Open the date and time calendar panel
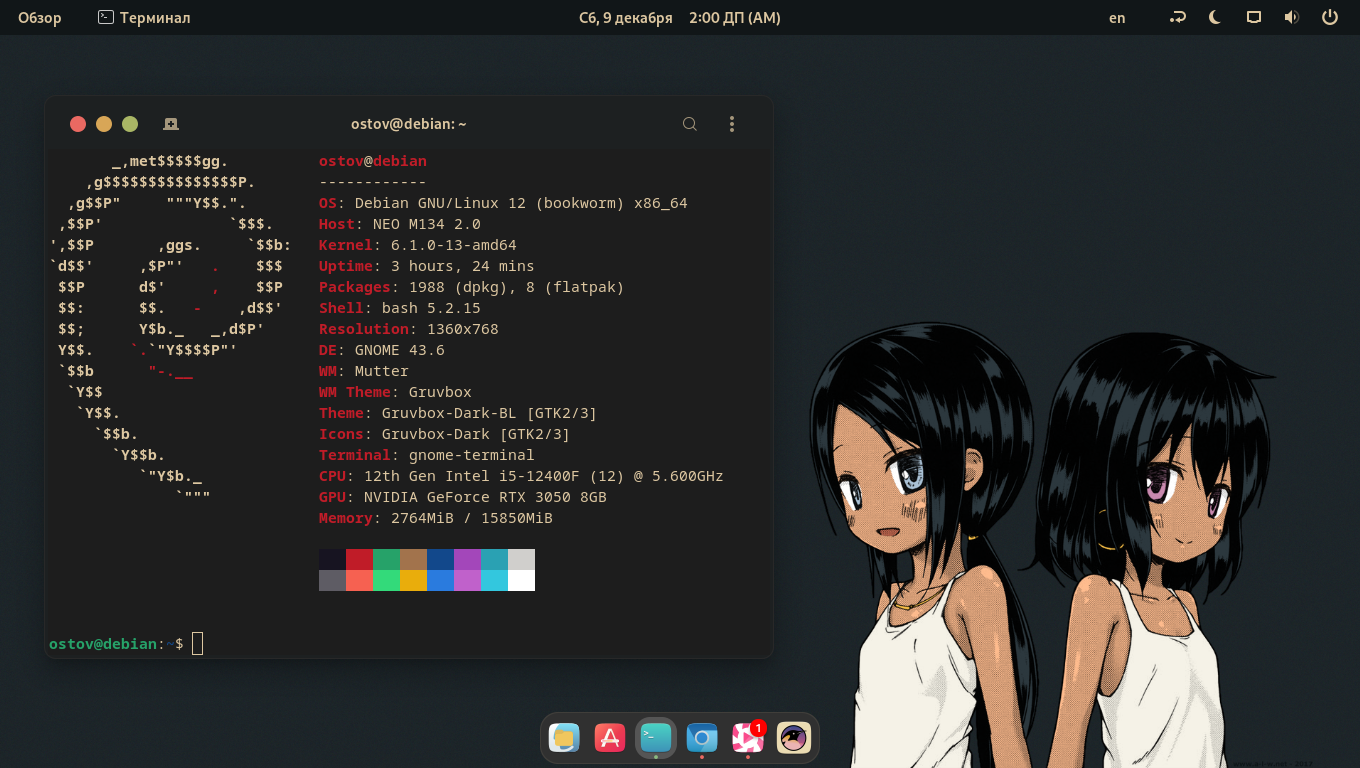Screen dimensions: 1360x768 (680, 17)
